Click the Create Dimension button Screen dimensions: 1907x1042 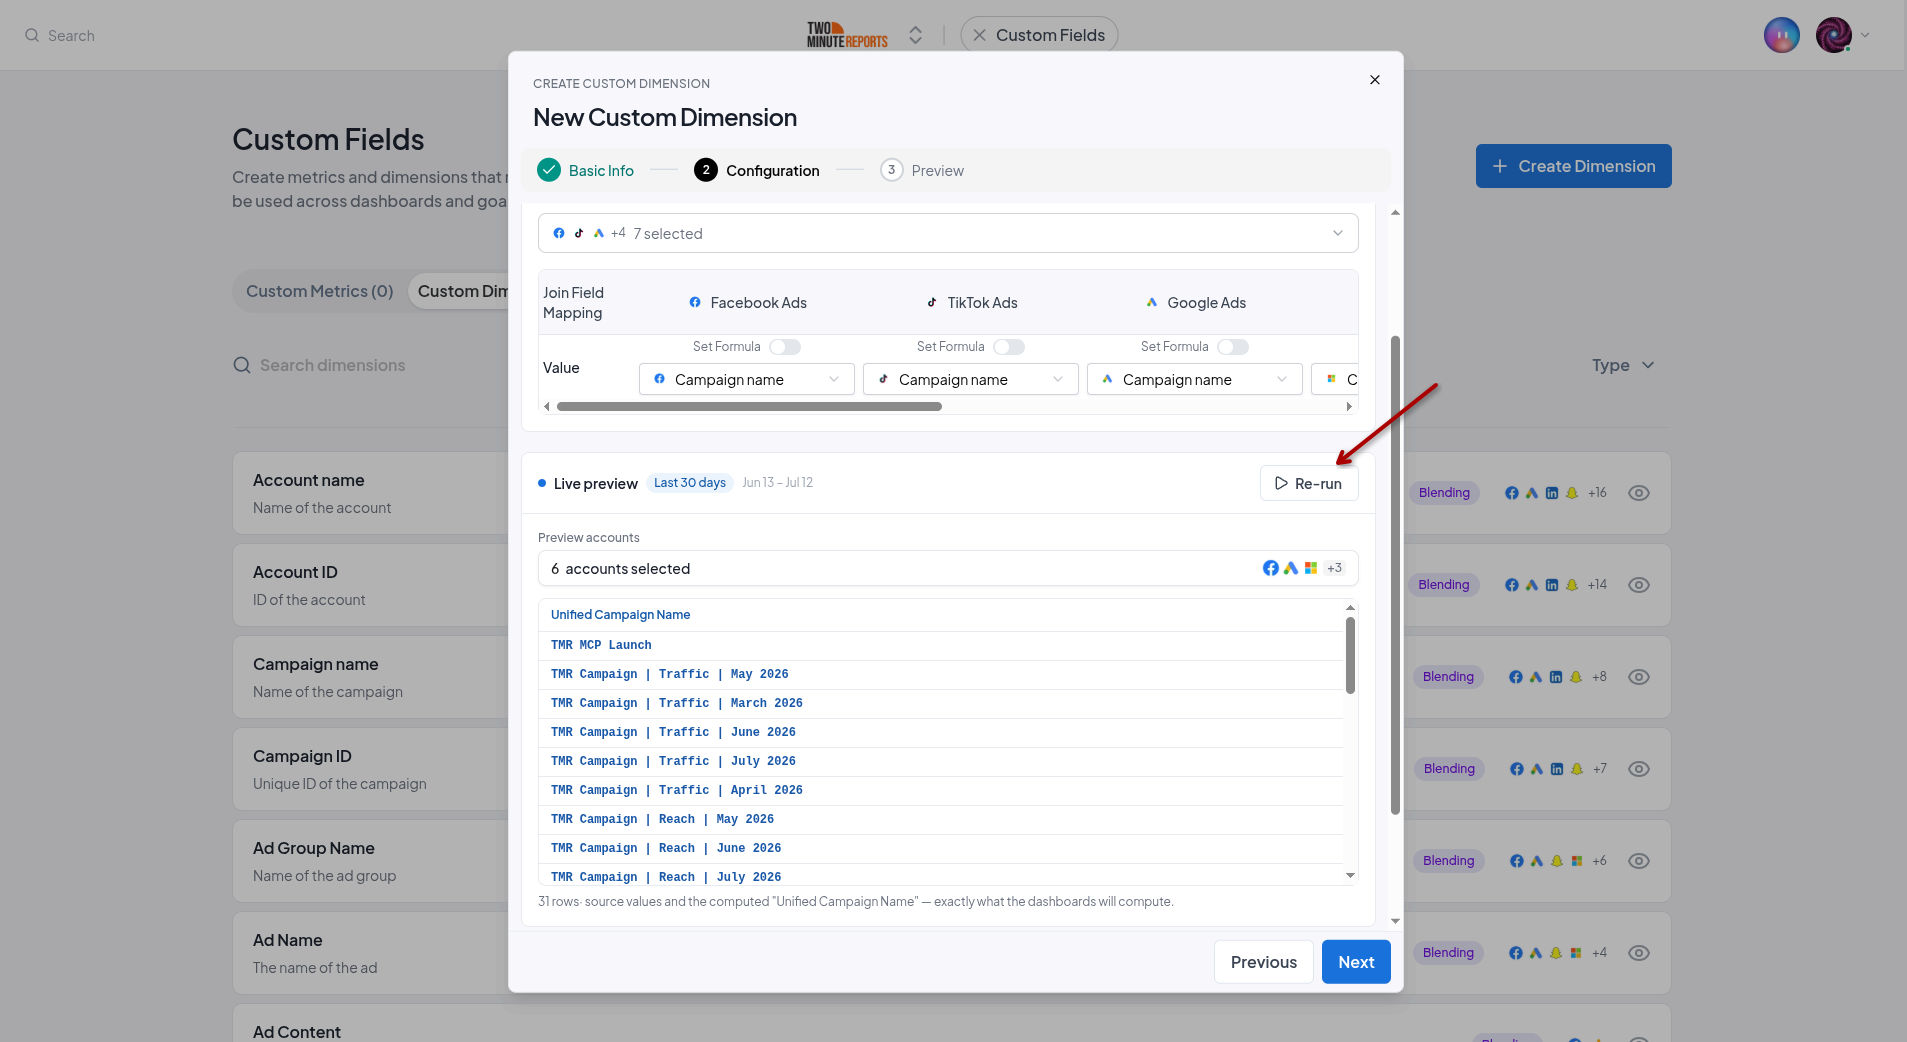point(1573,166)
